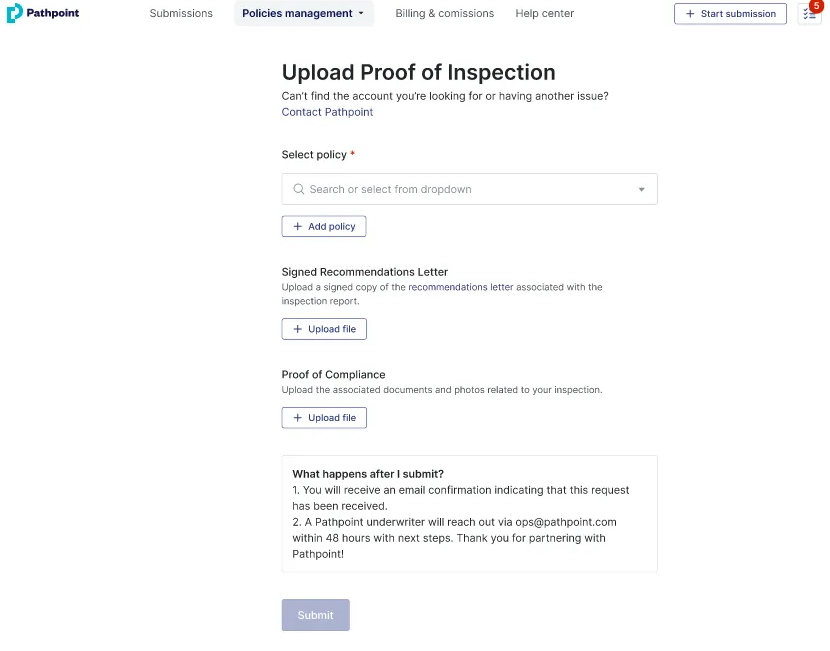This screenshot has width=830, height=651.
Task: Open the Help center page
Action: (x=544, y=14)
